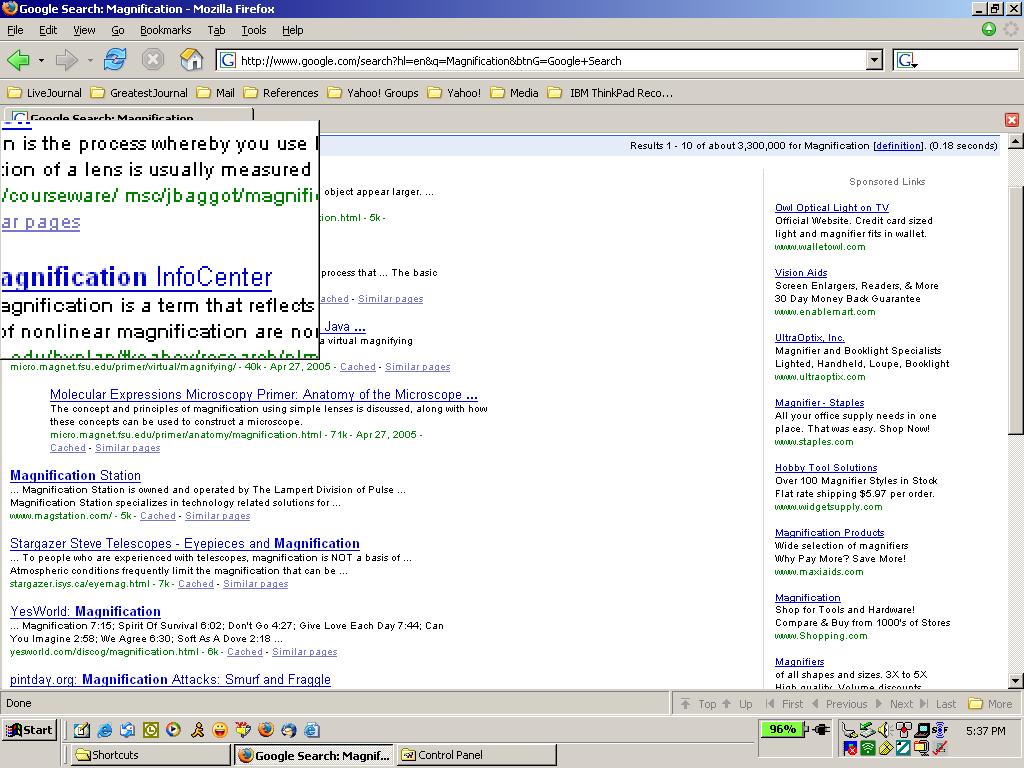Viewport: 1024px width, 768px height.
Task: Click the Stop loading icon
Action: click(x=153, y=60)
